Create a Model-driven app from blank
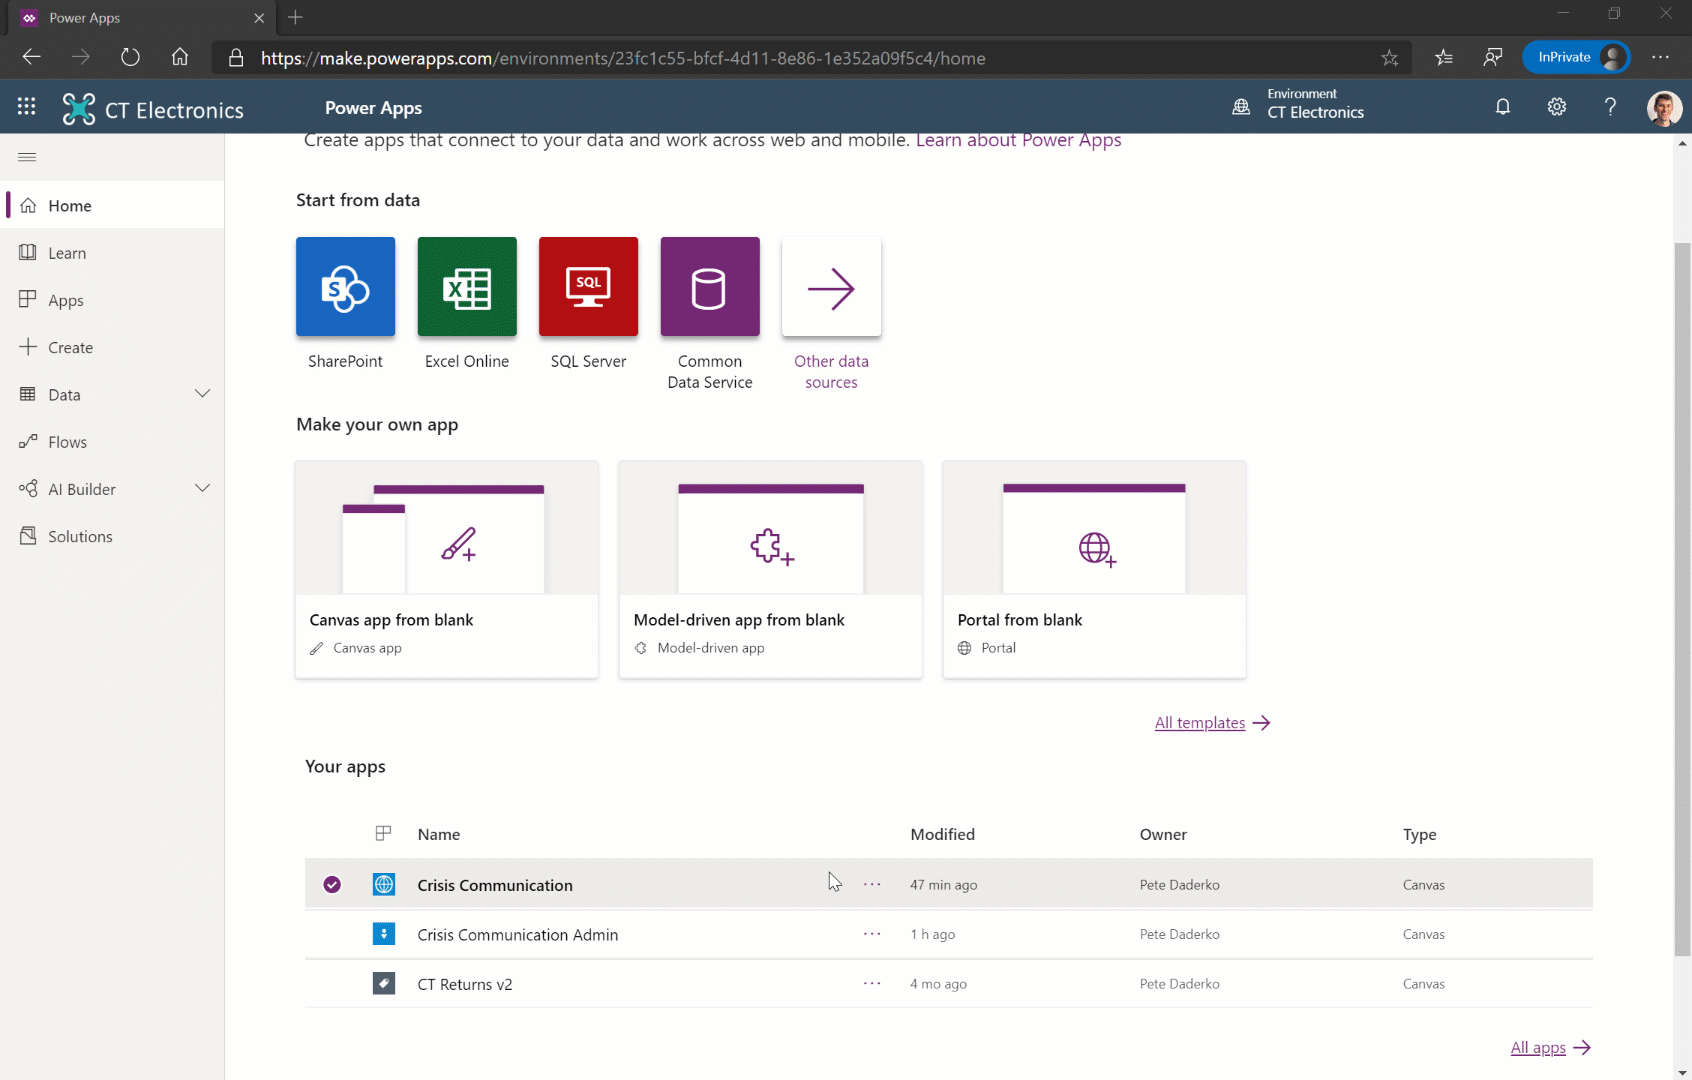This screenshot has height=1080, width=1692. click(771, 569)
